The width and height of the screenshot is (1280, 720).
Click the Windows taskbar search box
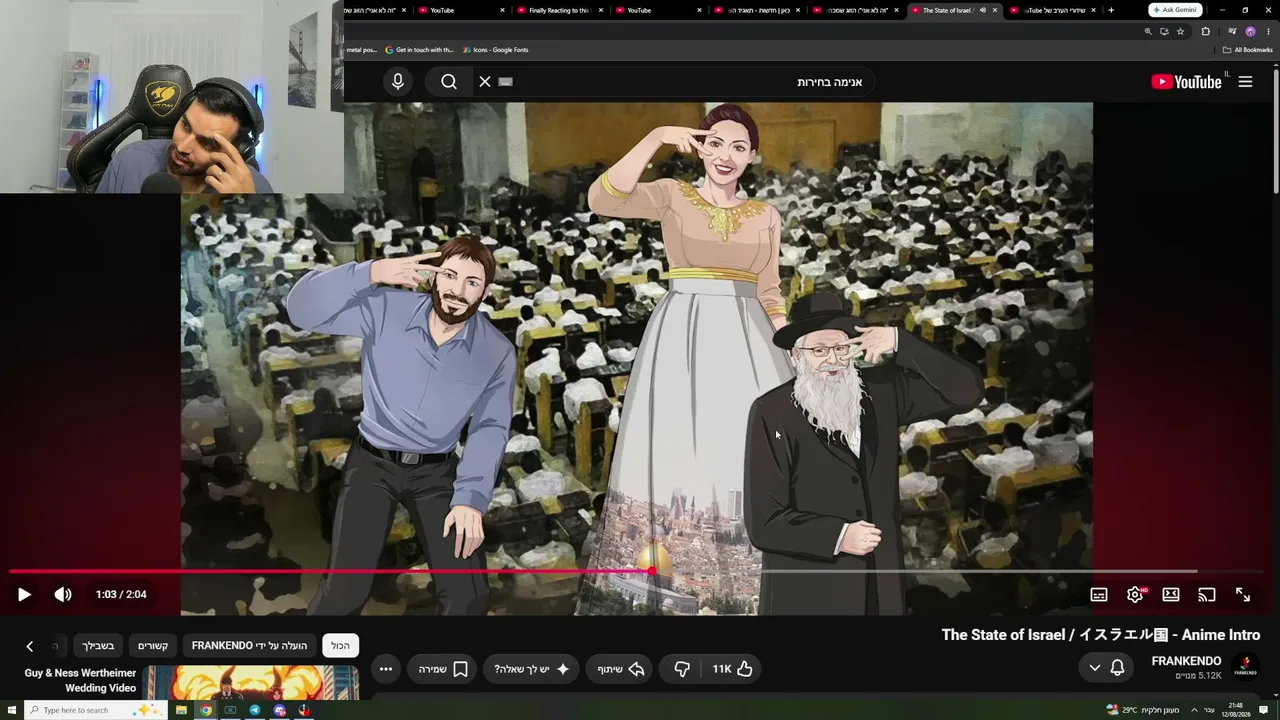click(96, 710)
